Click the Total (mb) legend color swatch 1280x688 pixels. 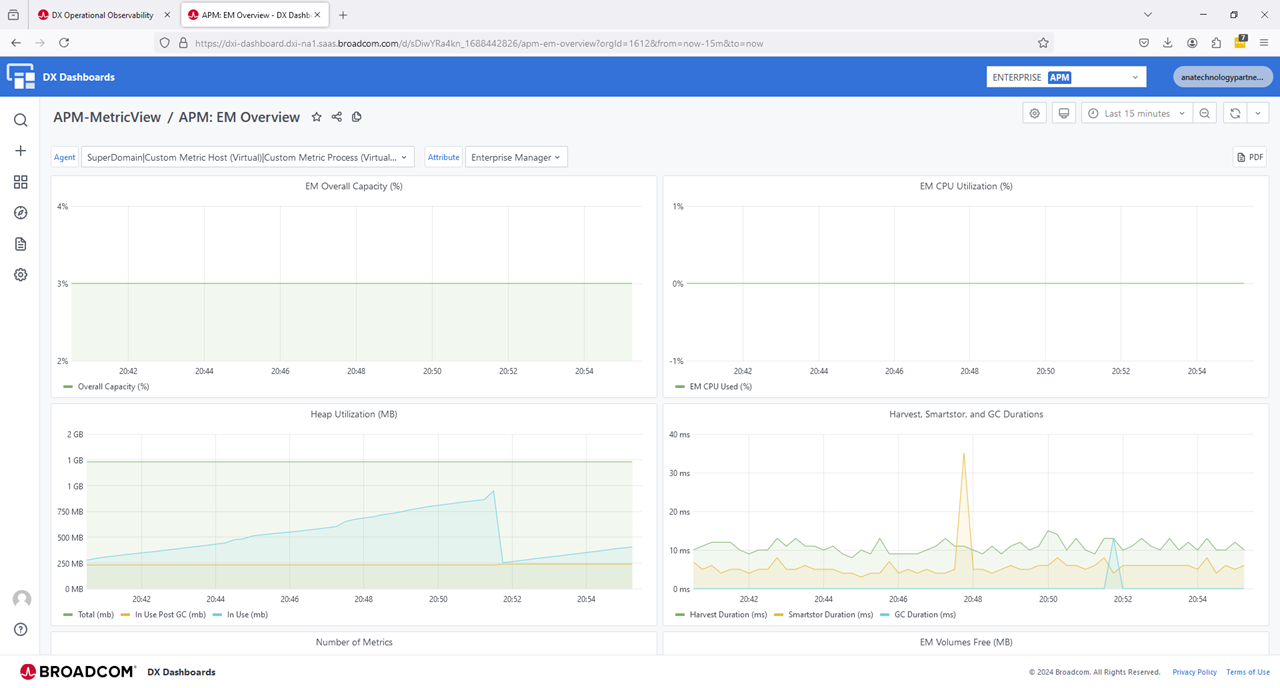click(x=68, y=614)
